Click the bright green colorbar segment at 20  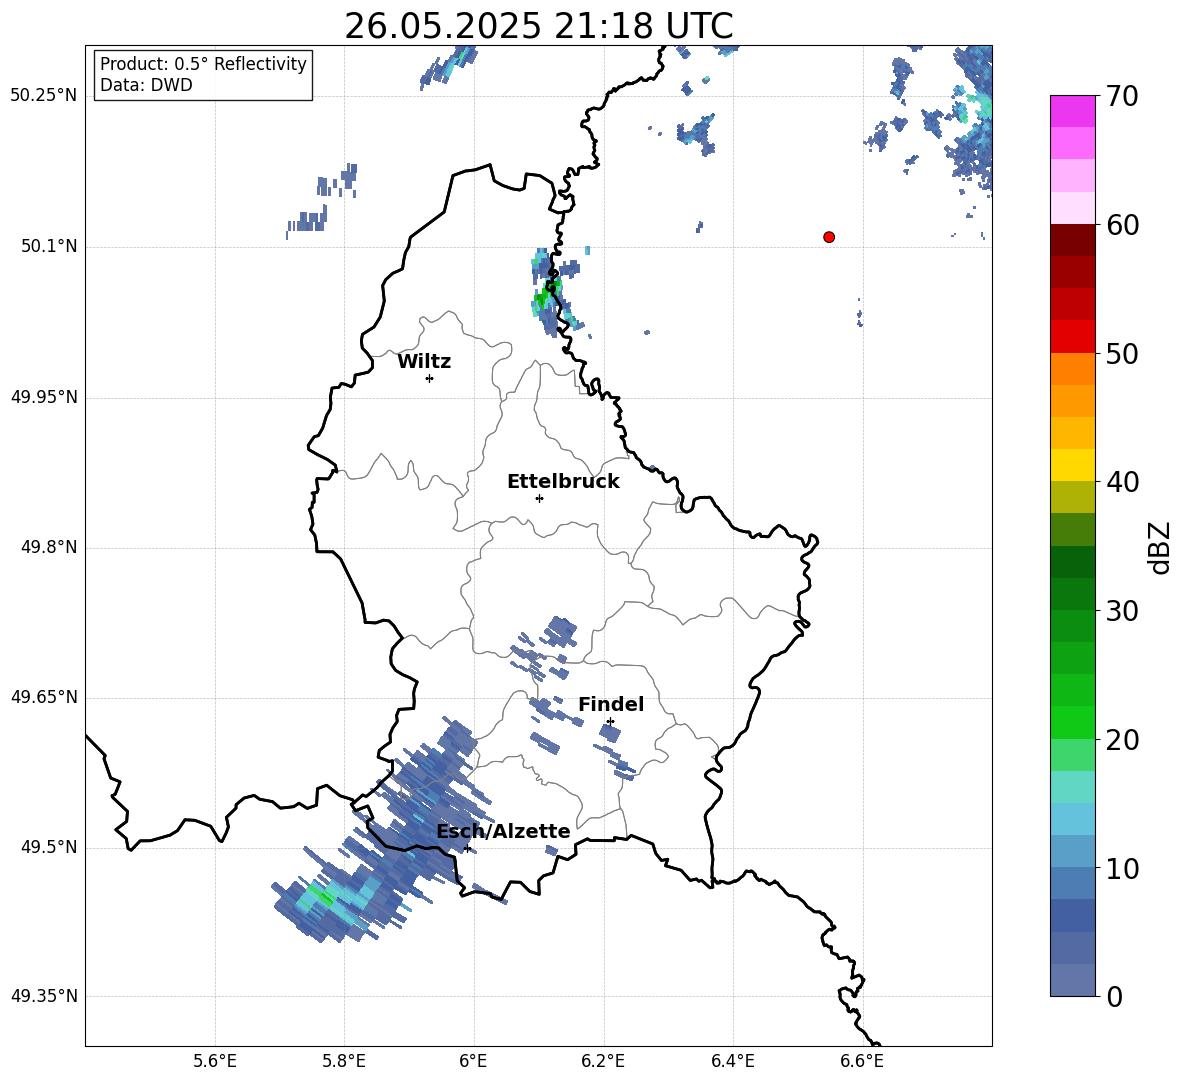1073,722
